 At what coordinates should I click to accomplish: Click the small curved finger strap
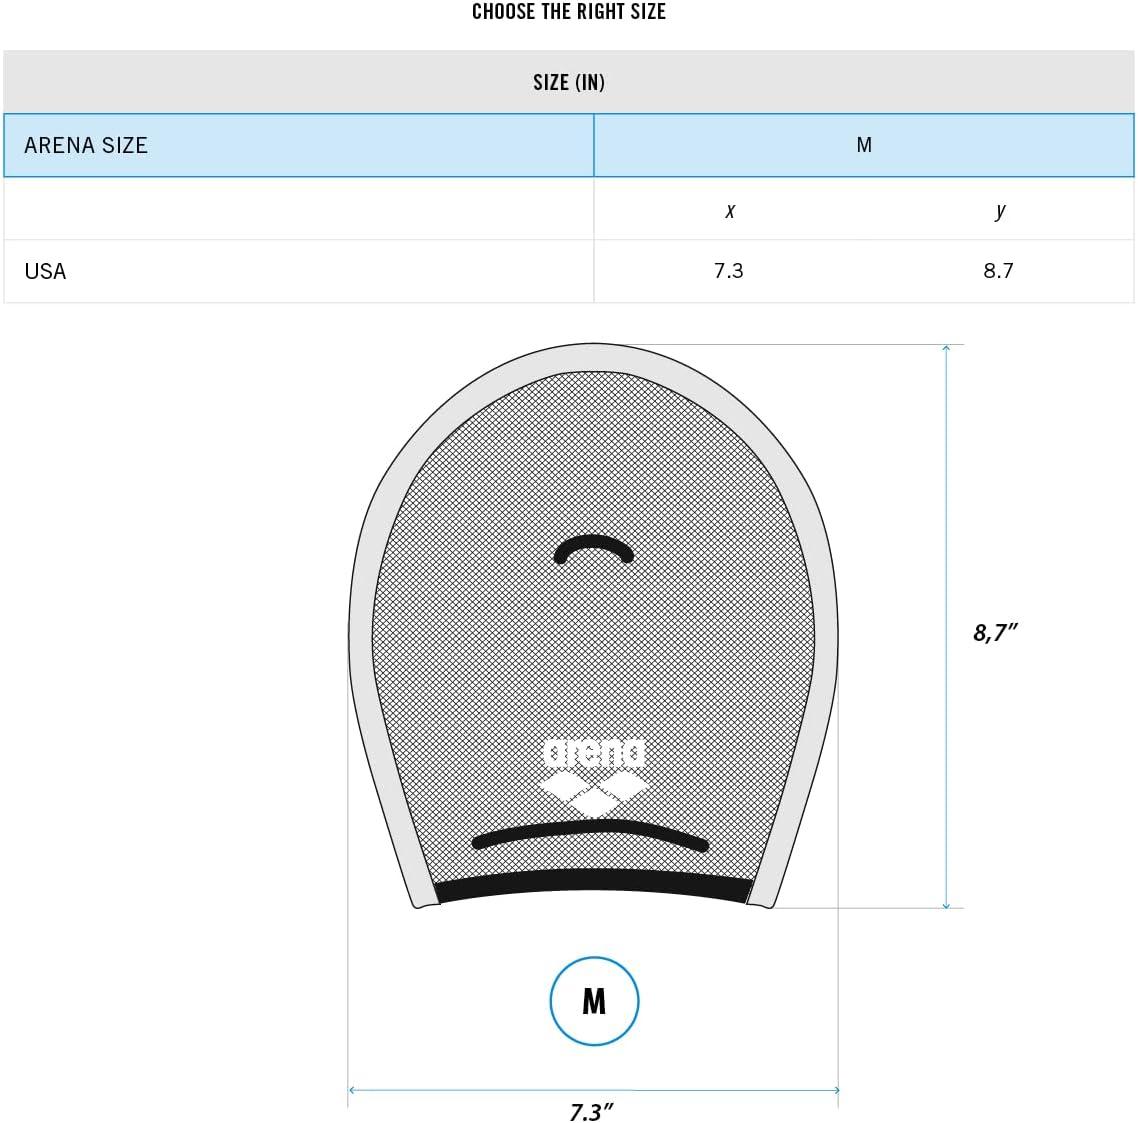[x=594, y=546]
